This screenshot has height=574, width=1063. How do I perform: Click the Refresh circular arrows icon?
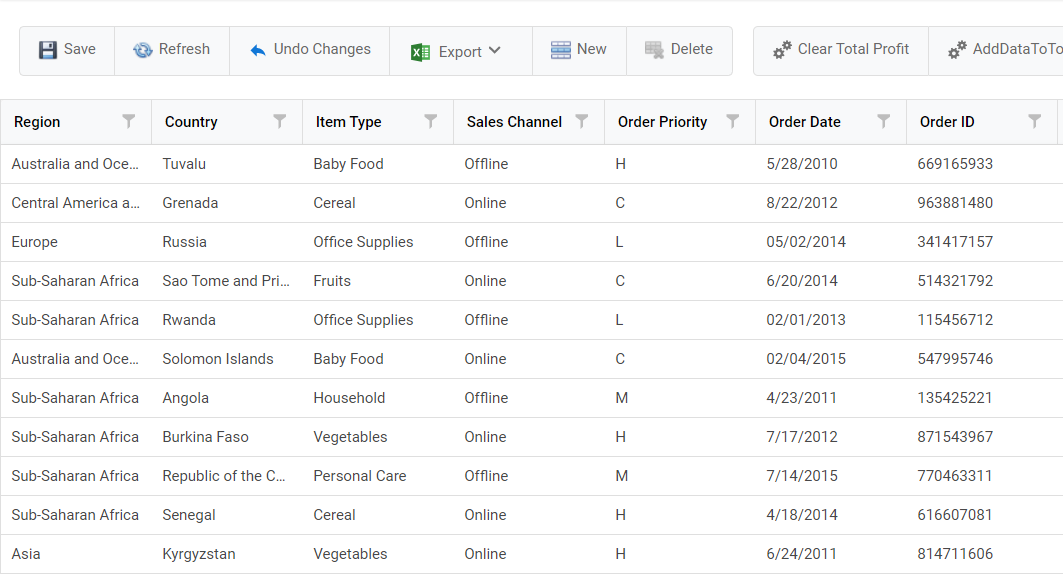pyautogui.click(x=142, y=50)
